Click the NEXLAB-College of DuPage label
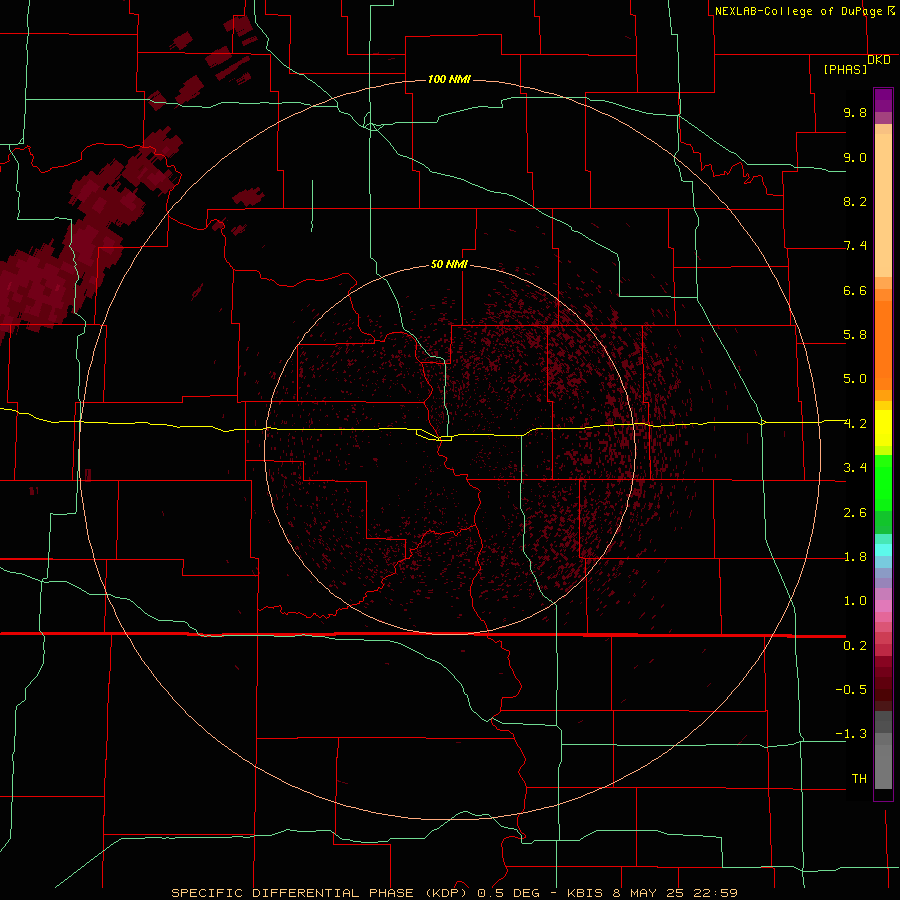This screenshot has height=900, width=900. 798,11
